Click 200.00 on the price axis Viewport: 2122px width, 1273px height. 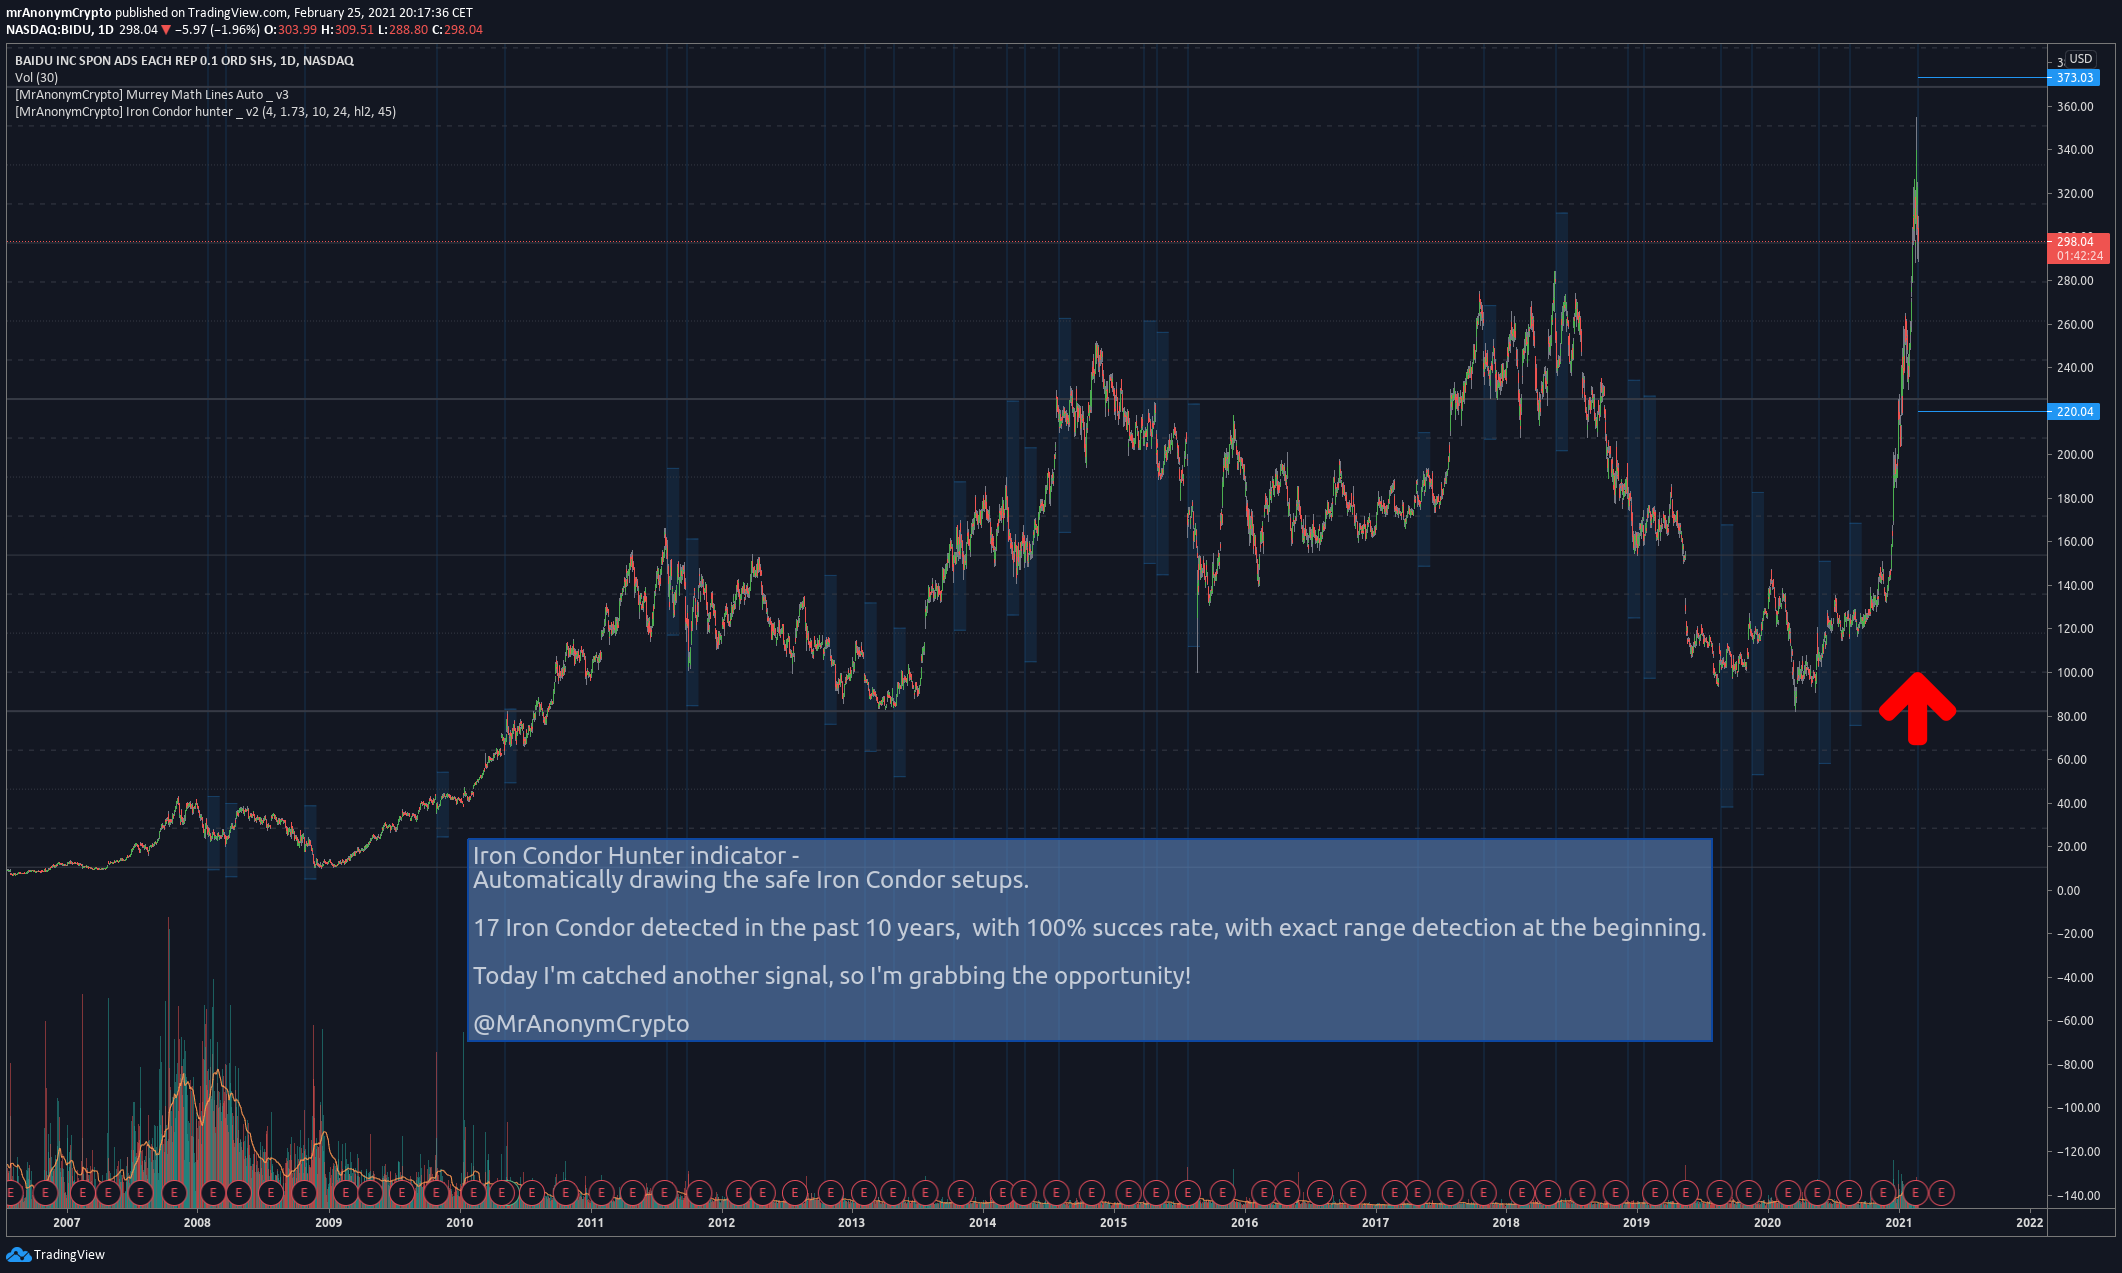coord(2075,455)
